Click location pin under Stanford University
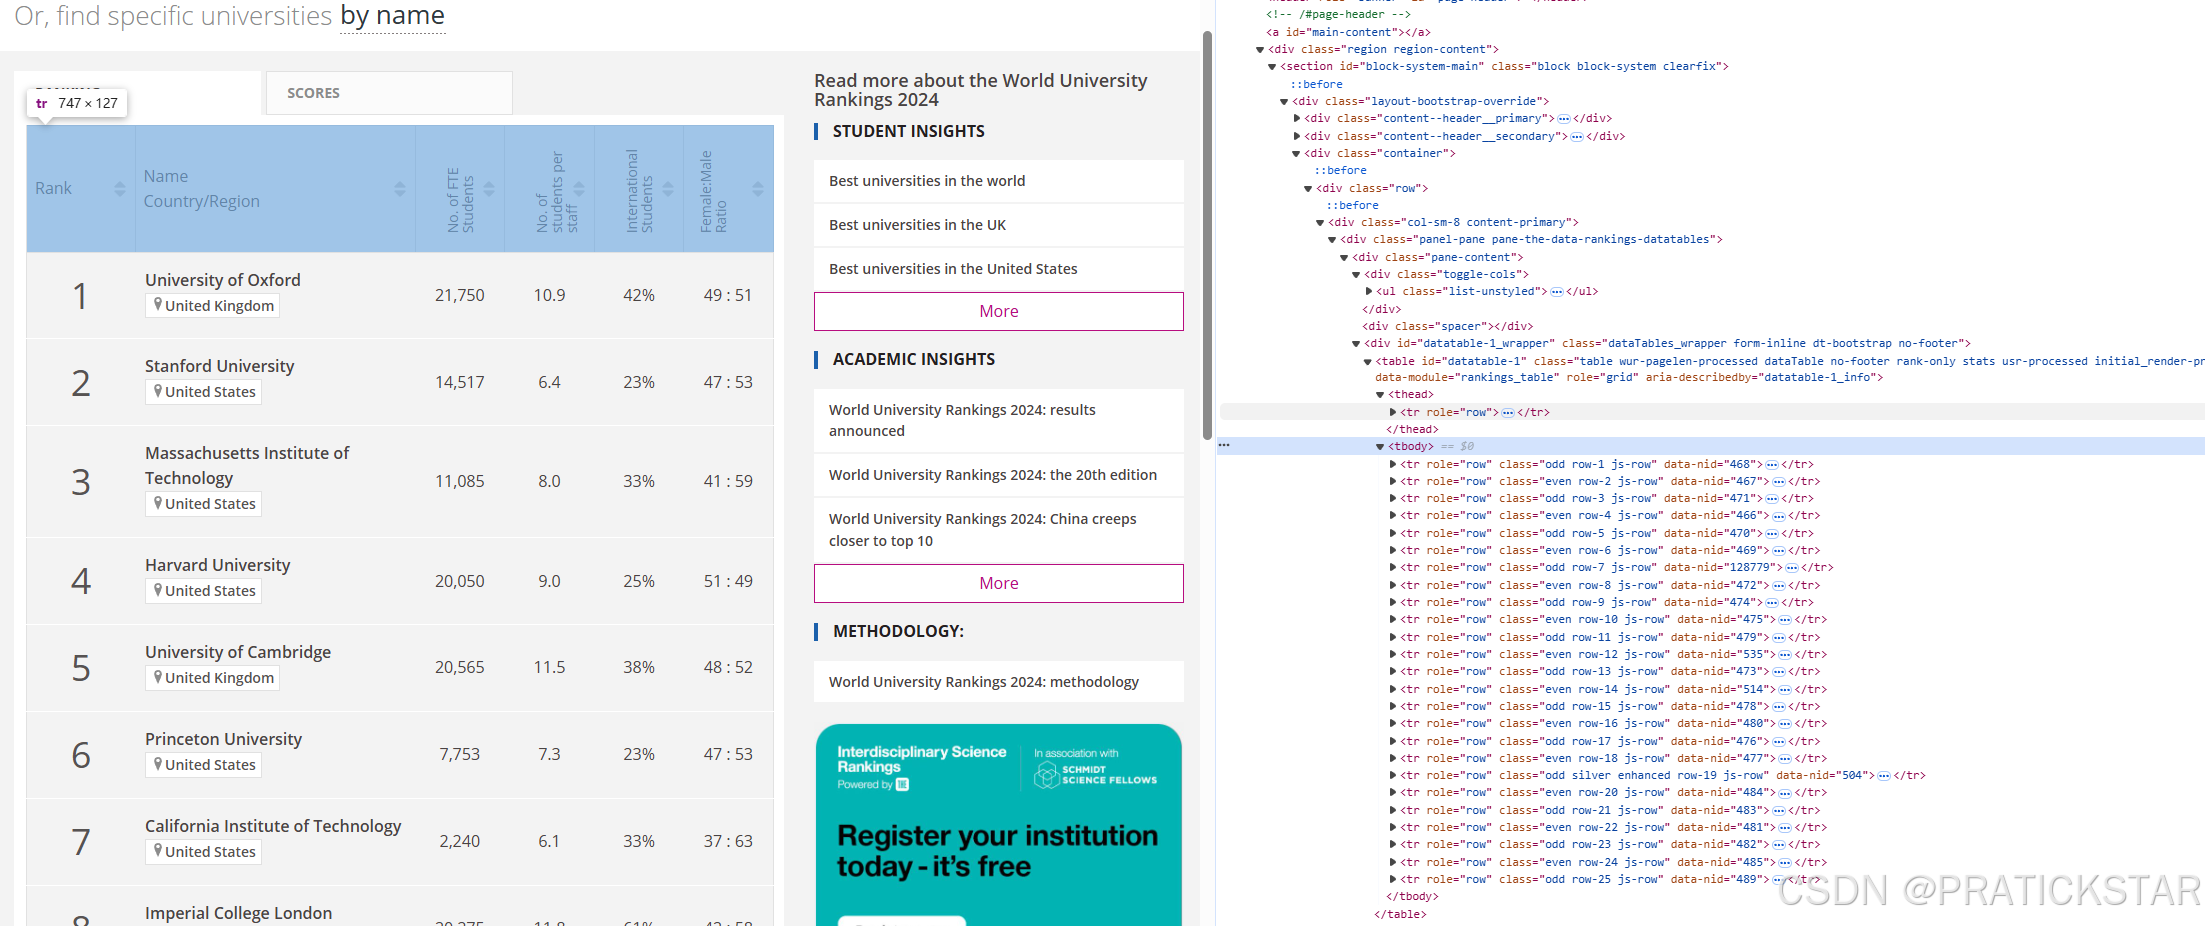 click(157, 391)
